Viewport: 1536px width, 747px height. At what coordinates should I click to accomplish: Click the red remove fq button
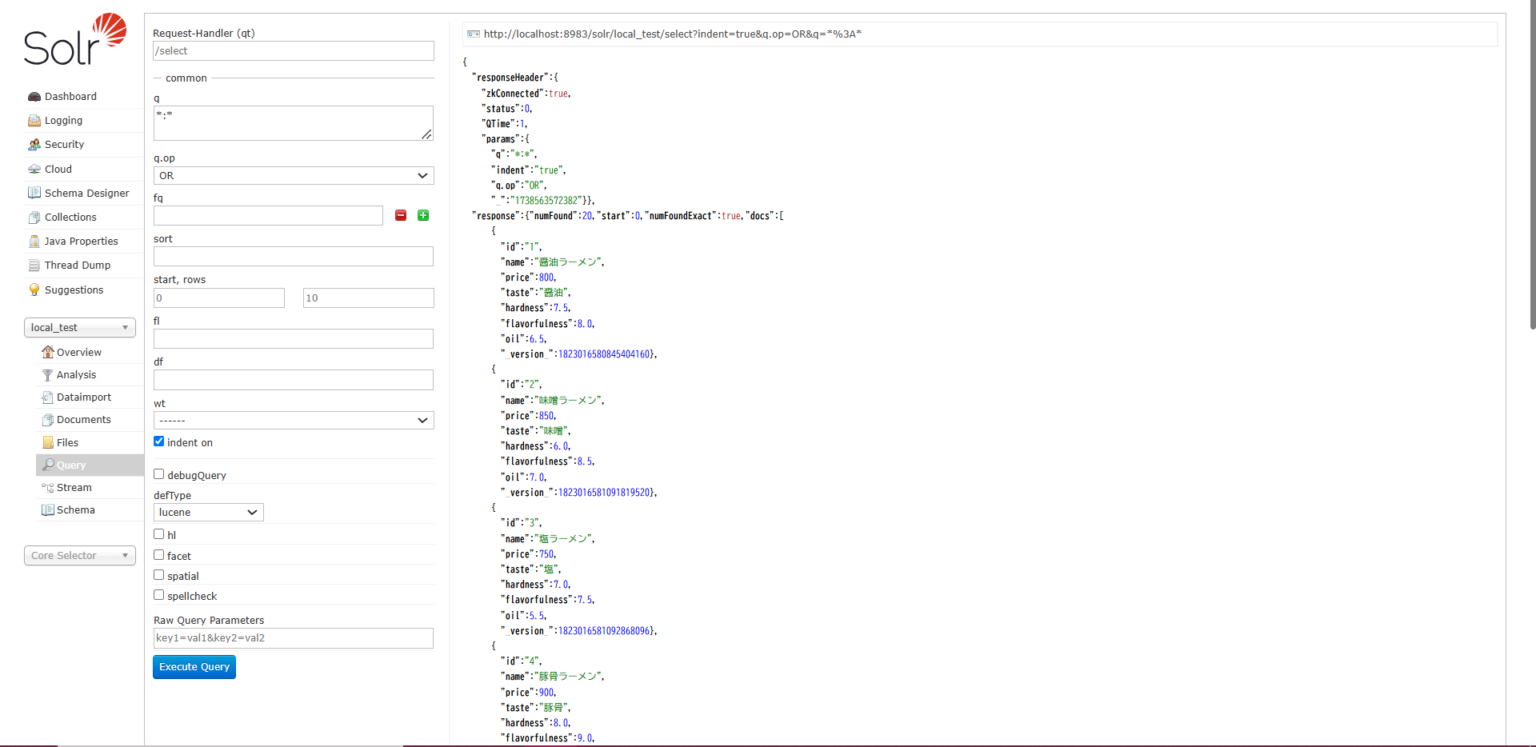click(401, 215)
